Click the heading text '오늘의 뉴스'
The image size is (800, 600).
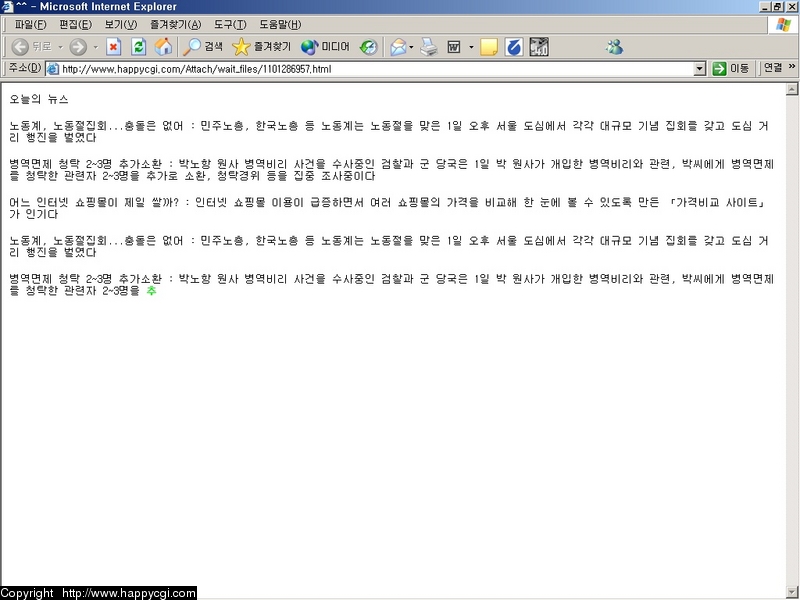(39, 99)
